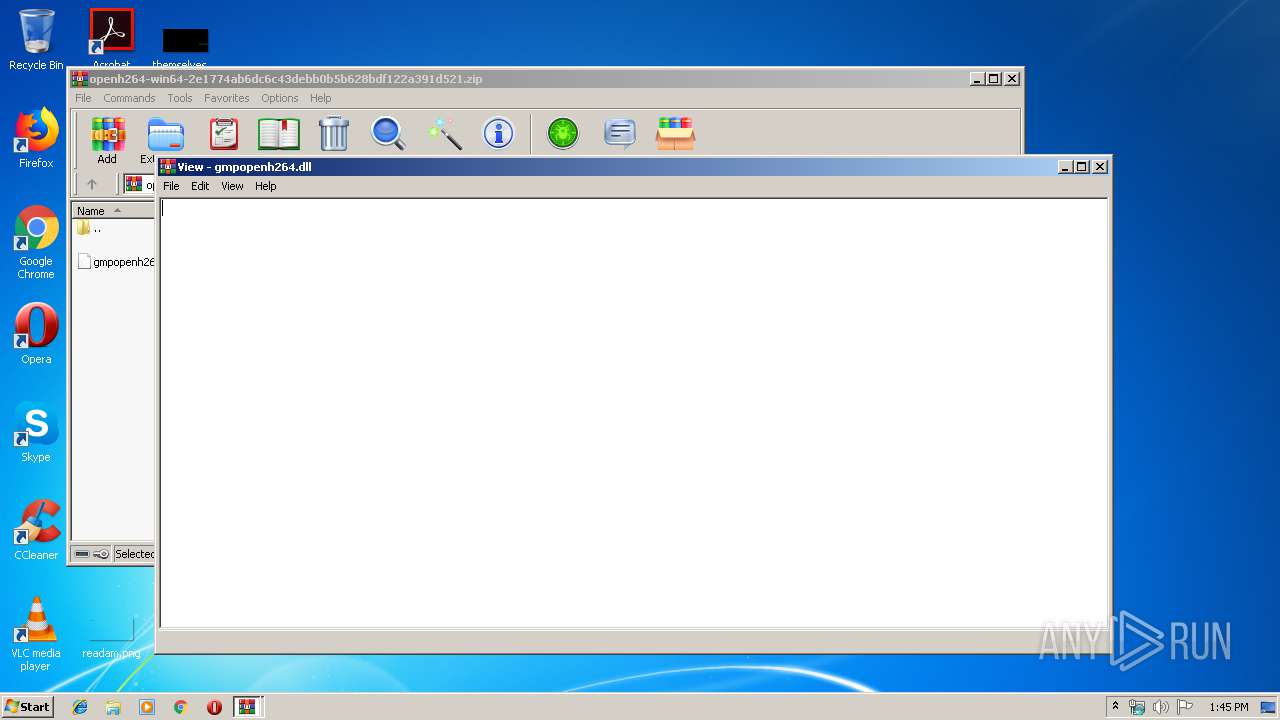Viewport: 1280px width, 720px height.
Task: Click the Show Desktop button in the tray
Action: click(1269, 707)
